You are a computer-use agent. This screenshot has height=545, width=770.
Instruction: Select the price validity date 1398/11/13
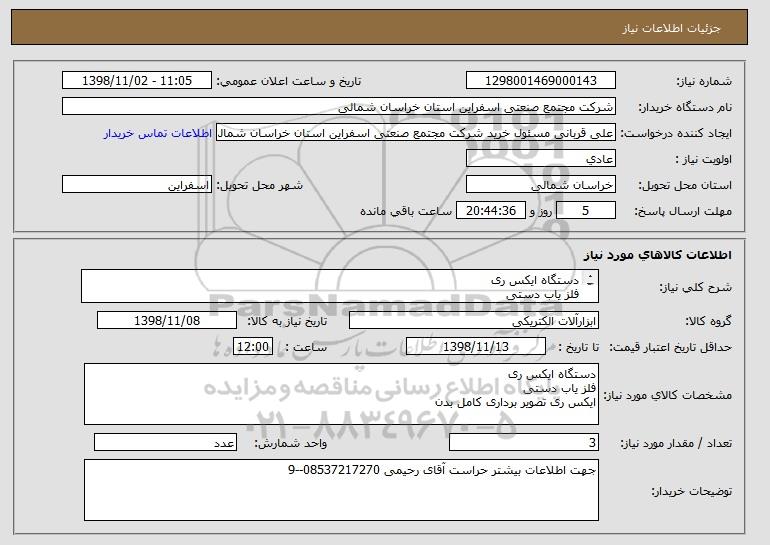point(476,347)
